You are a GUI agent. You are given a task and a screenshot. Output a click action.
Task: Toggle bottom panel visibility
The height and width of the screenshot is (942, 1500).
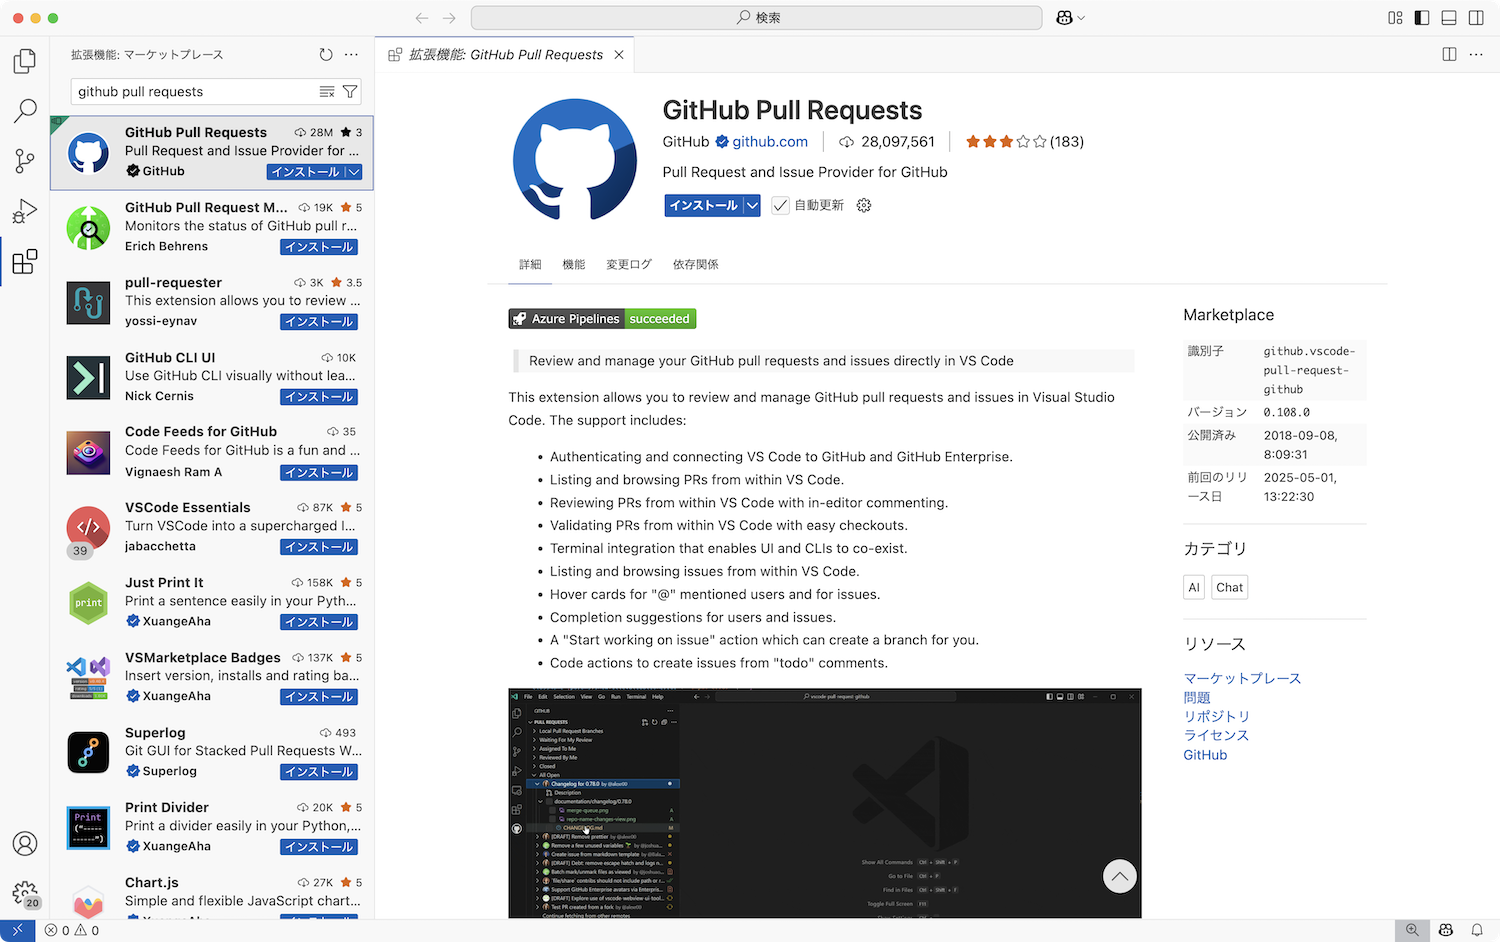point(1449,18)
